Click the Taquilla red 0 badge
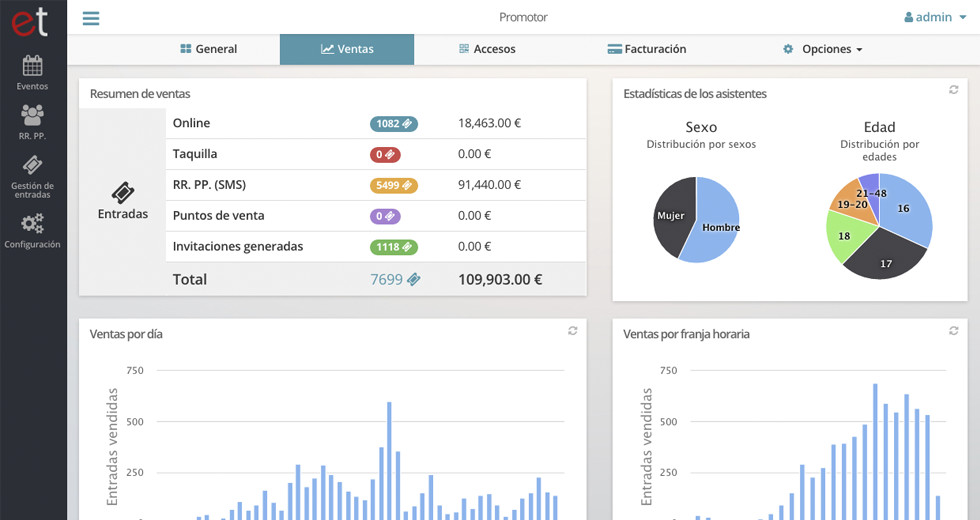Screen dimensions: 980x520 (385, 154)
